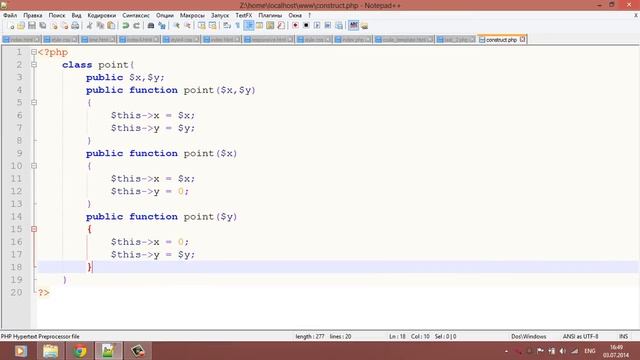Paste clipboard using the Paste icon
Image resolution: width=640 pixels, height=360 pixels.
[x=111, y=26]
